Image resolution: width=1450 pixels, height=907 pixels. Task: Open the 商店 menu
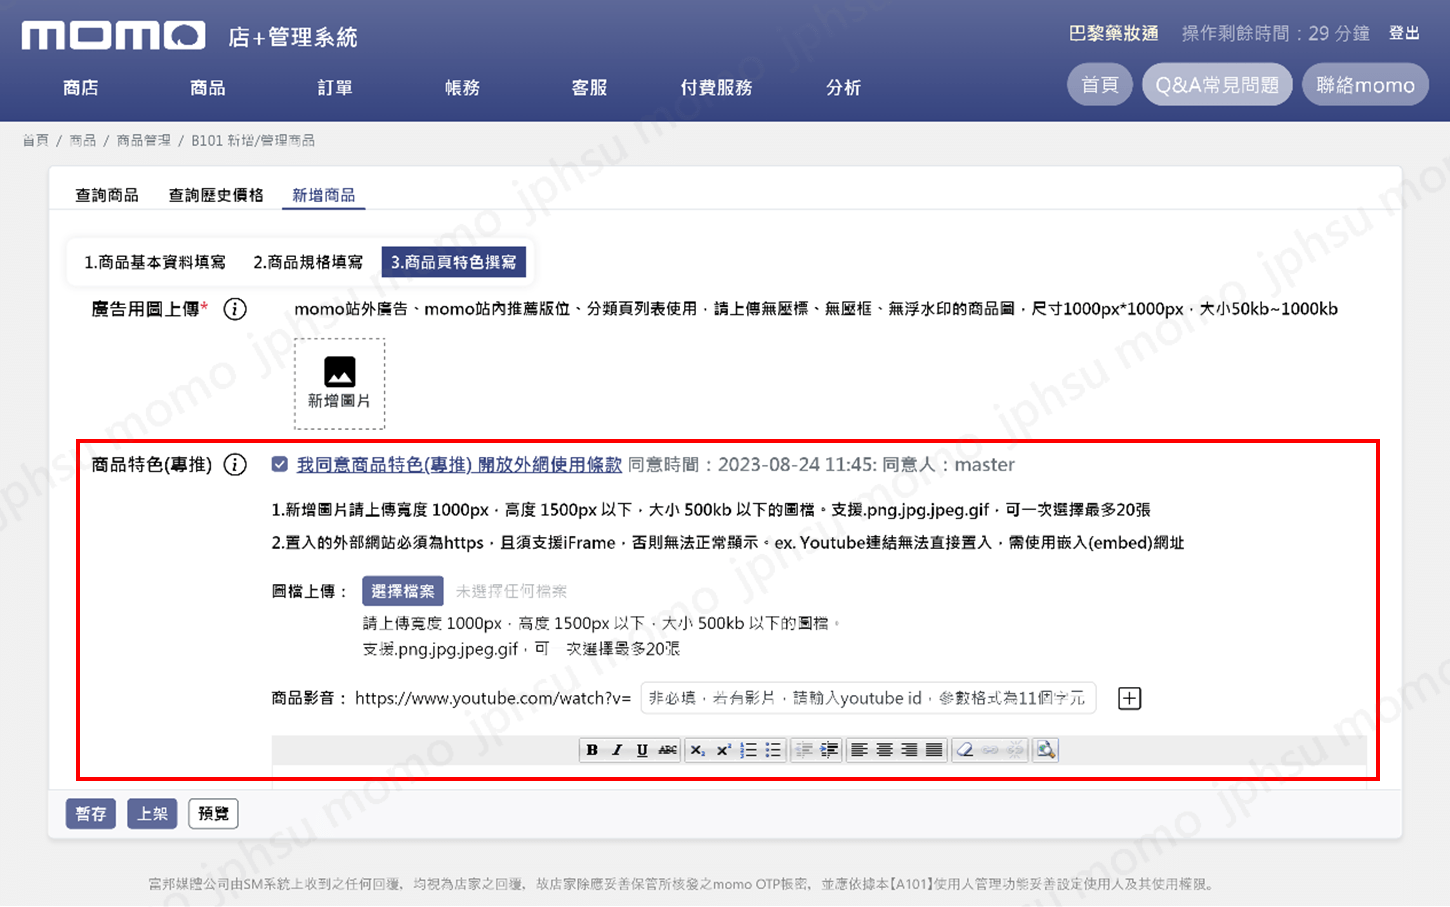pyautogui.click(x=81, y=88)
